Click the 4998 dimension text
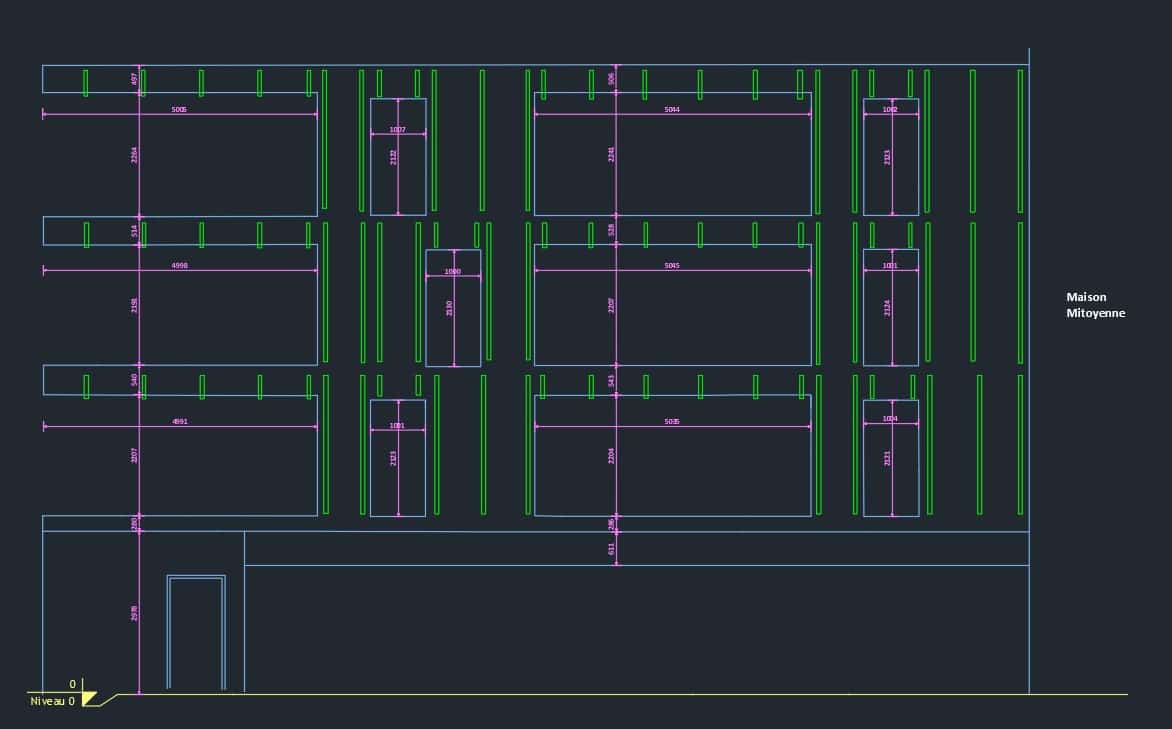The image size is (1172, 729). click(x=179, y=266)
